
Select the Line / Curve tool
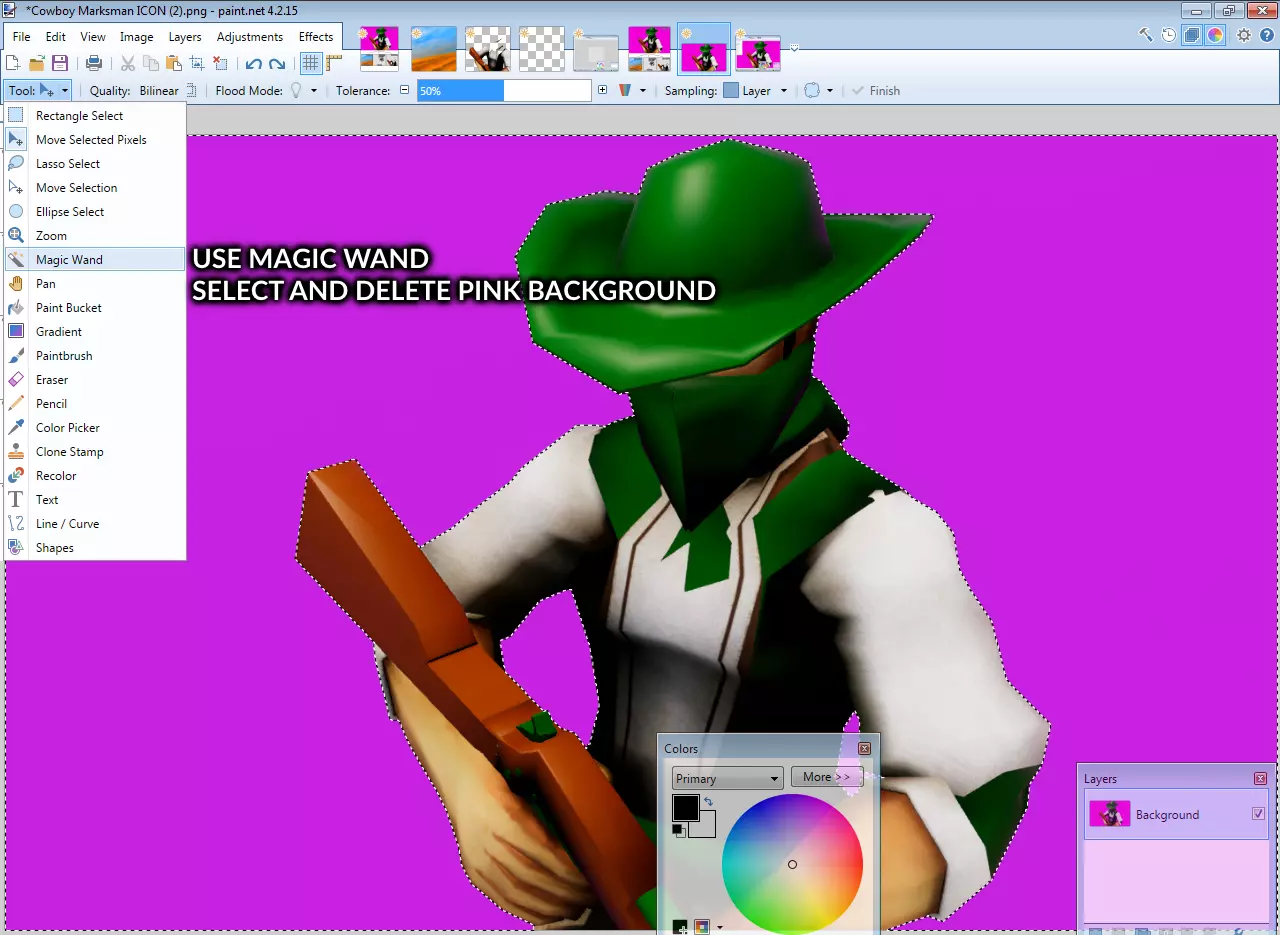(x=95, y=524)
